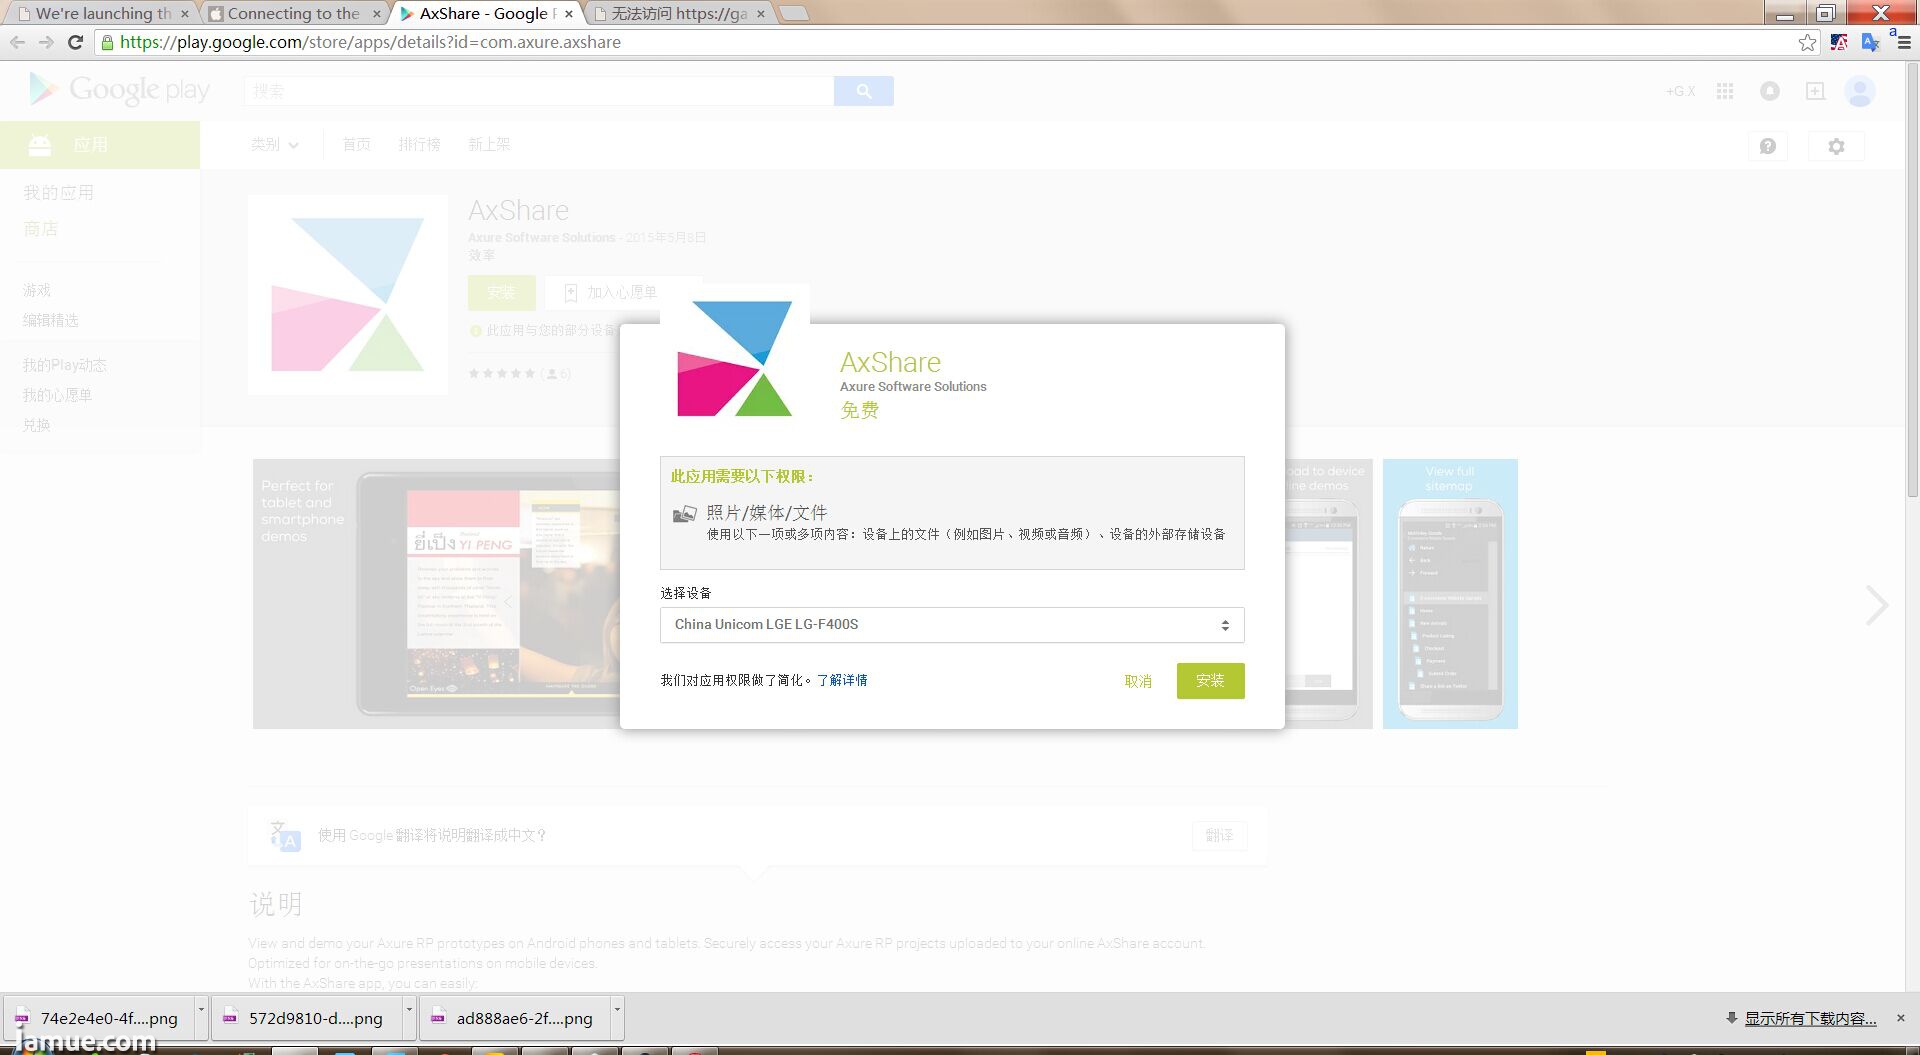The width and height of the screenshot is (1920, 1055).
Task: Click the AxShare logo in the dialog
Action: pyautogui.click(x=735, y=357)
